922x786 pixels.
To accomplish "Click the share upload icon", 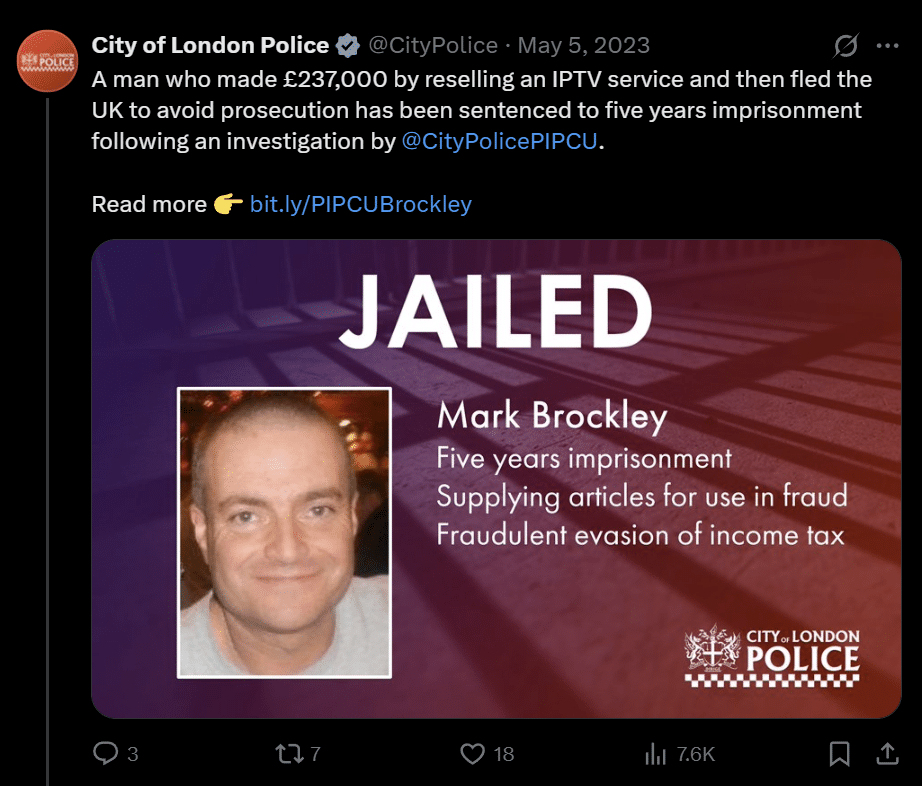I will [x=887, y=754].
